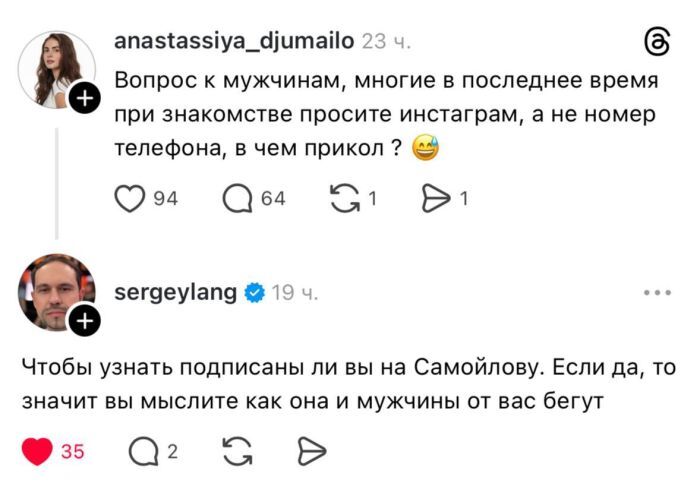Follow anastassiya_djumailo via plus badge
700x486 pixels.
coord(84,98)
